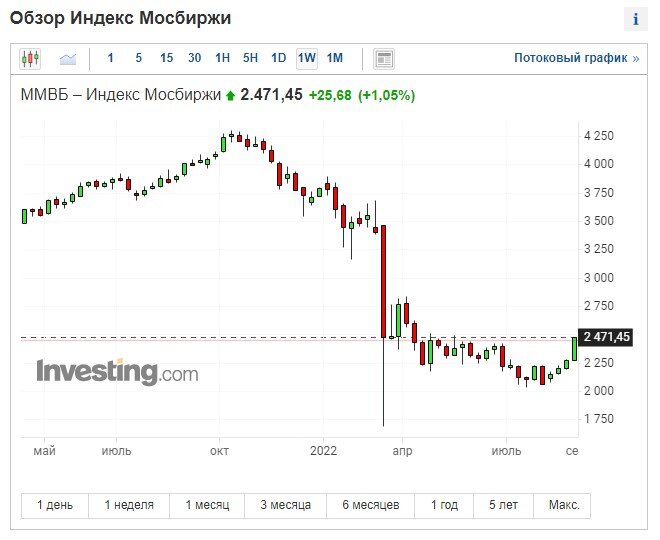660x540 pixels.
Task: Click the +25,68 change value
Action: [330, 95]
